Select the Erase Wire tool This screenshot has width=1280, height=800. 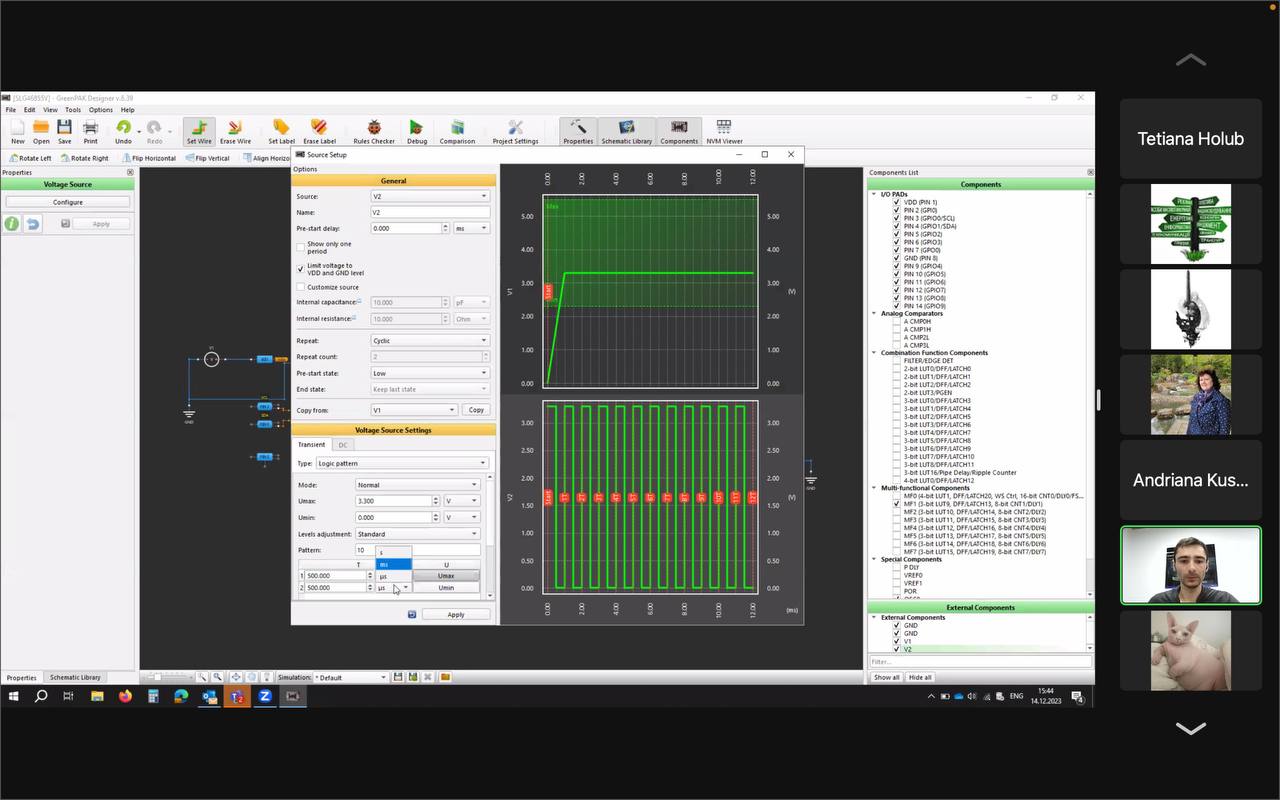pos(235,128)
